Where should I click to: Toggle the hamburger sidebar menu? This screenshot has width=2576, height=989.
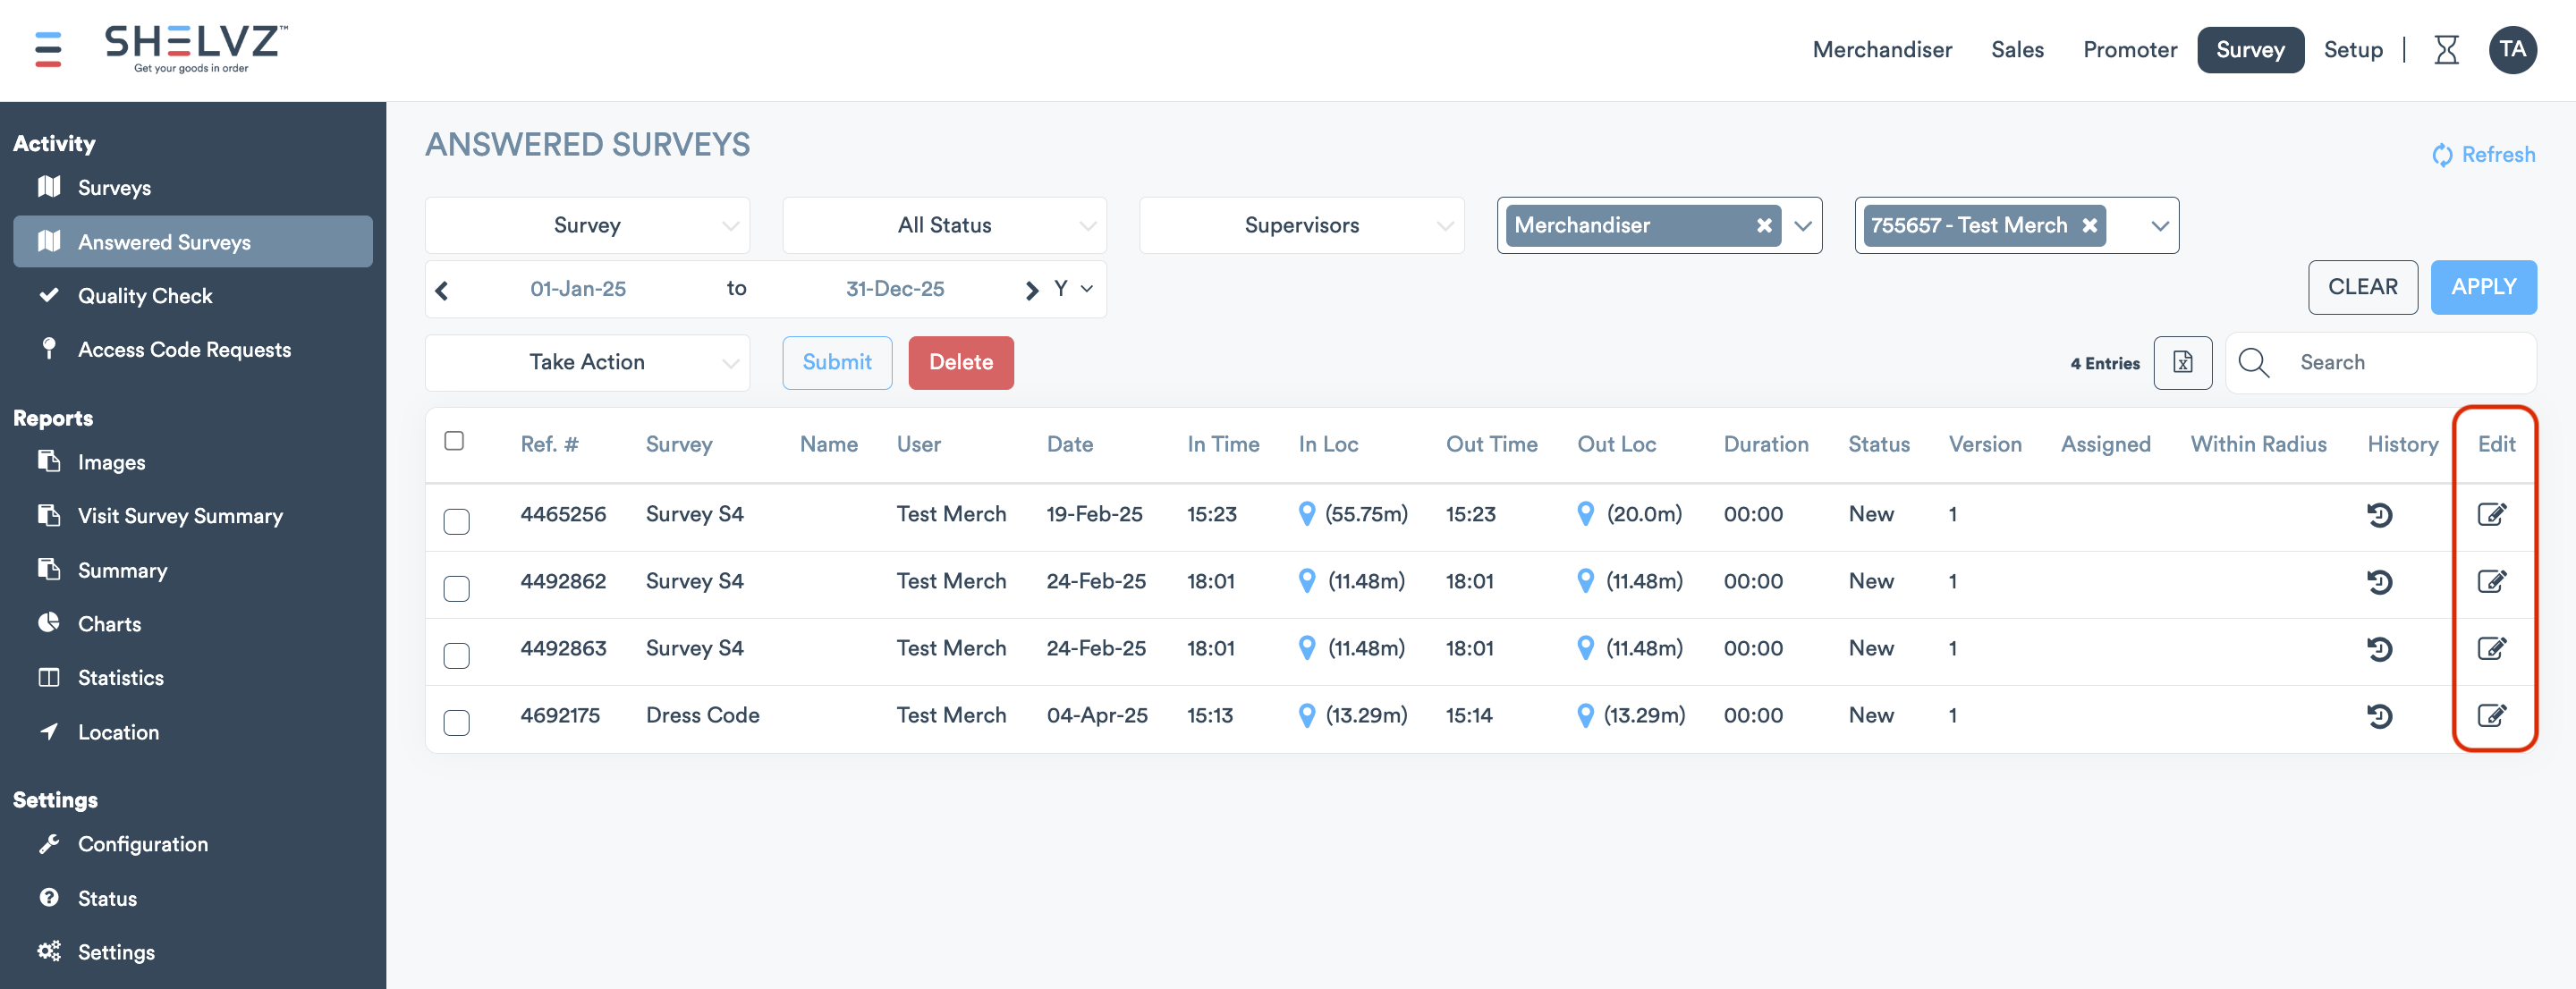pos(48,50)
